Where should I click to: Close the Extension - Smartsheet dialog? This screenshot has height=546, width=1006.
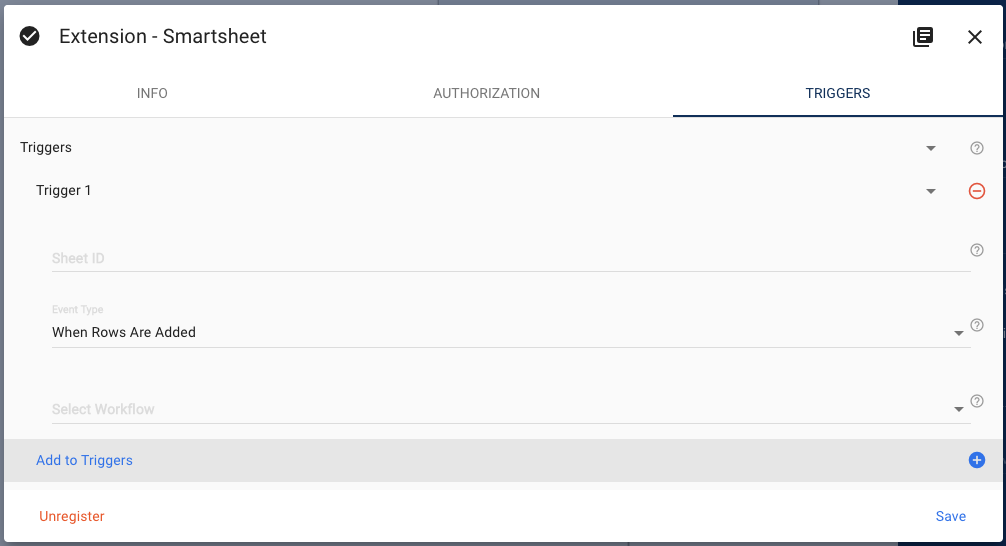pos(975,37)
